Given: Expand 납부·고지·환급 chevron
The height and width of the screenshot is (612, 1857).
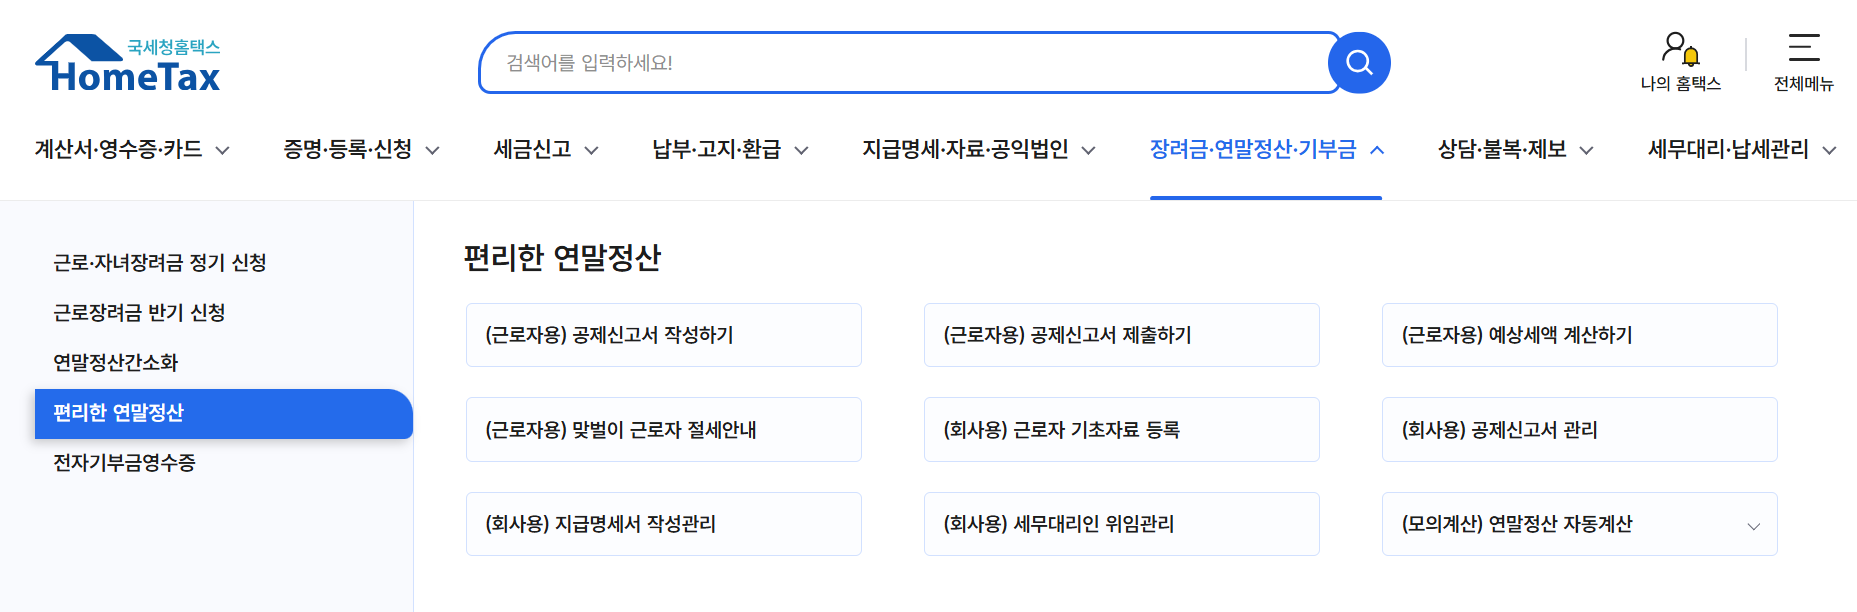Looking at the screenshot, I should pyautogui.click(x=802, y=150).
